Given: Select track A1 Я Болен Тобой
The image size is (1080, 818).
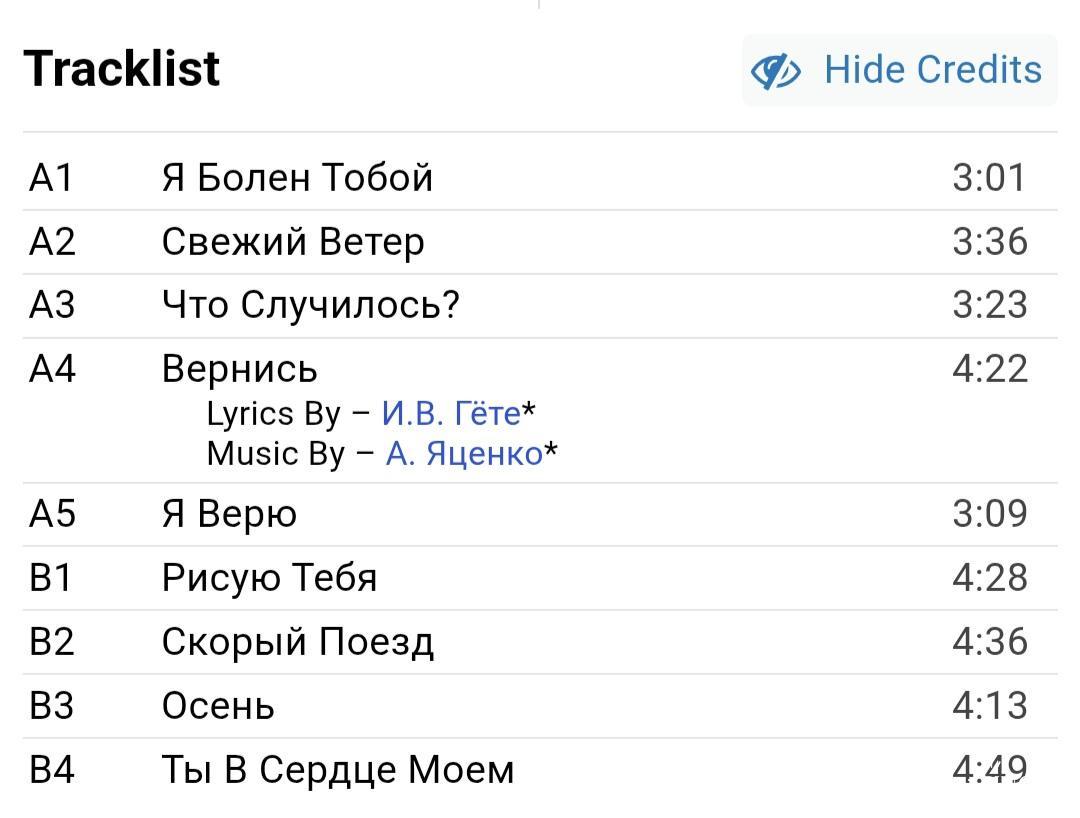Looking at the screenshot, I should pyautogui.click(x=540, y=178).
